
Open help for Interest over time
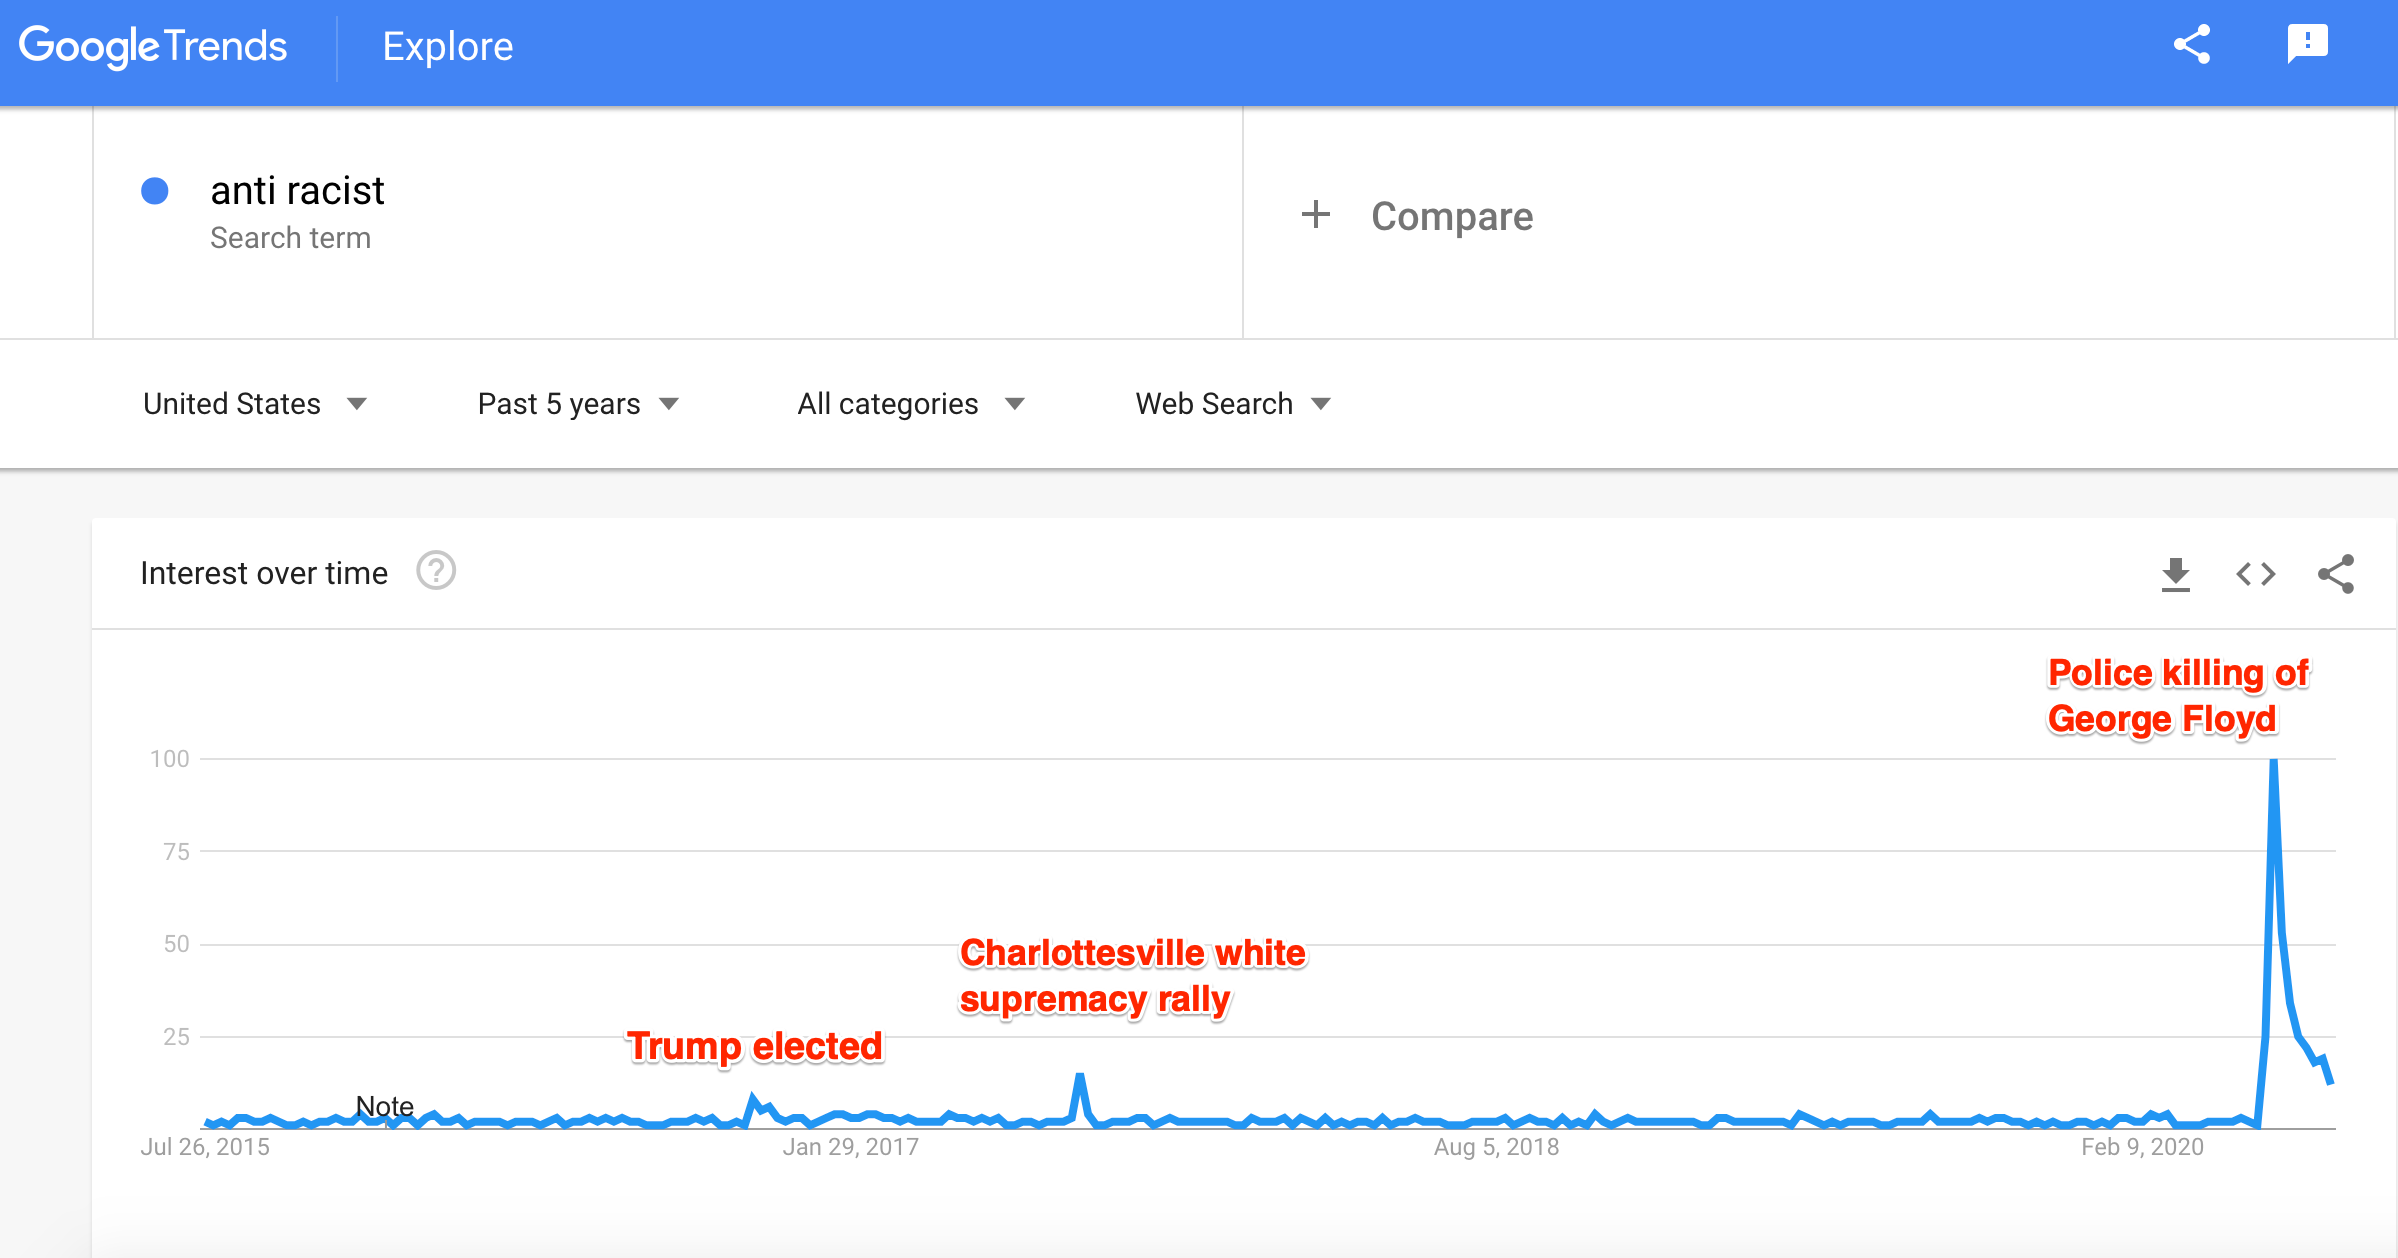[x=436, y=572]
